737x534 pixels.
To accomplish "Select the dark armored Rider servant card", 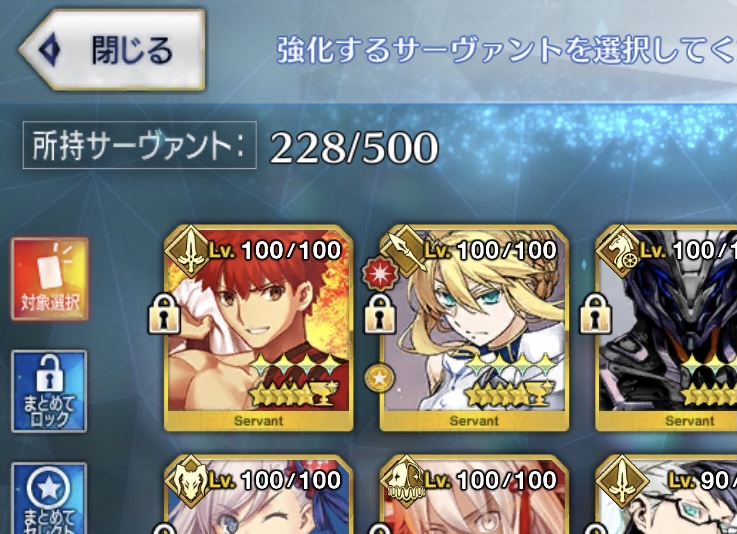I will click(x=666, y=328).
